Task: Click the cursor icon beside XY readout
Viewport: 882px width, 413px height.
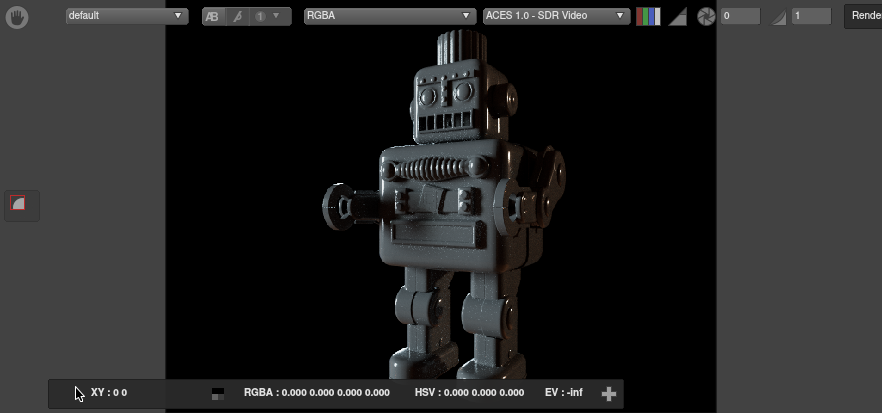Action: tap(79, 394)
